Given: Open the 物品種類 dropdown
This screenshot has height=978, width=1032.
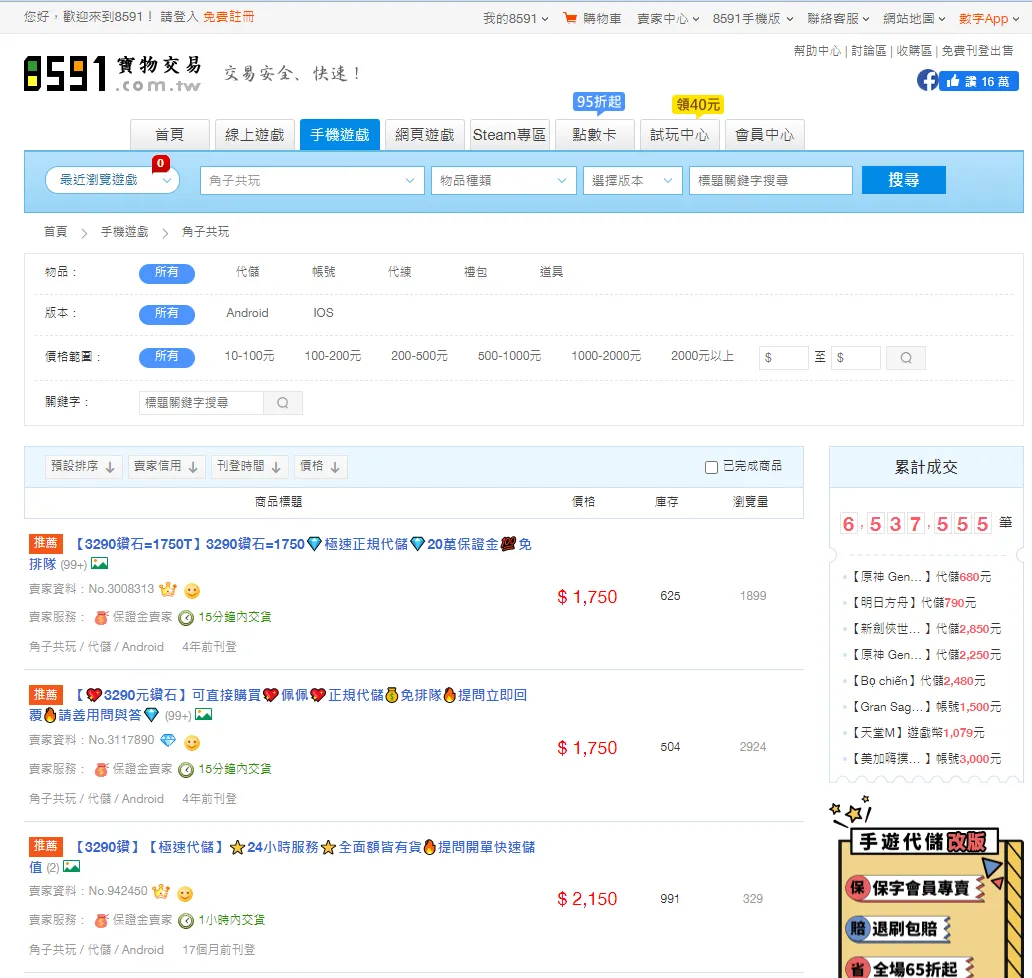Looking at the screenshot, I should (503, 180).
